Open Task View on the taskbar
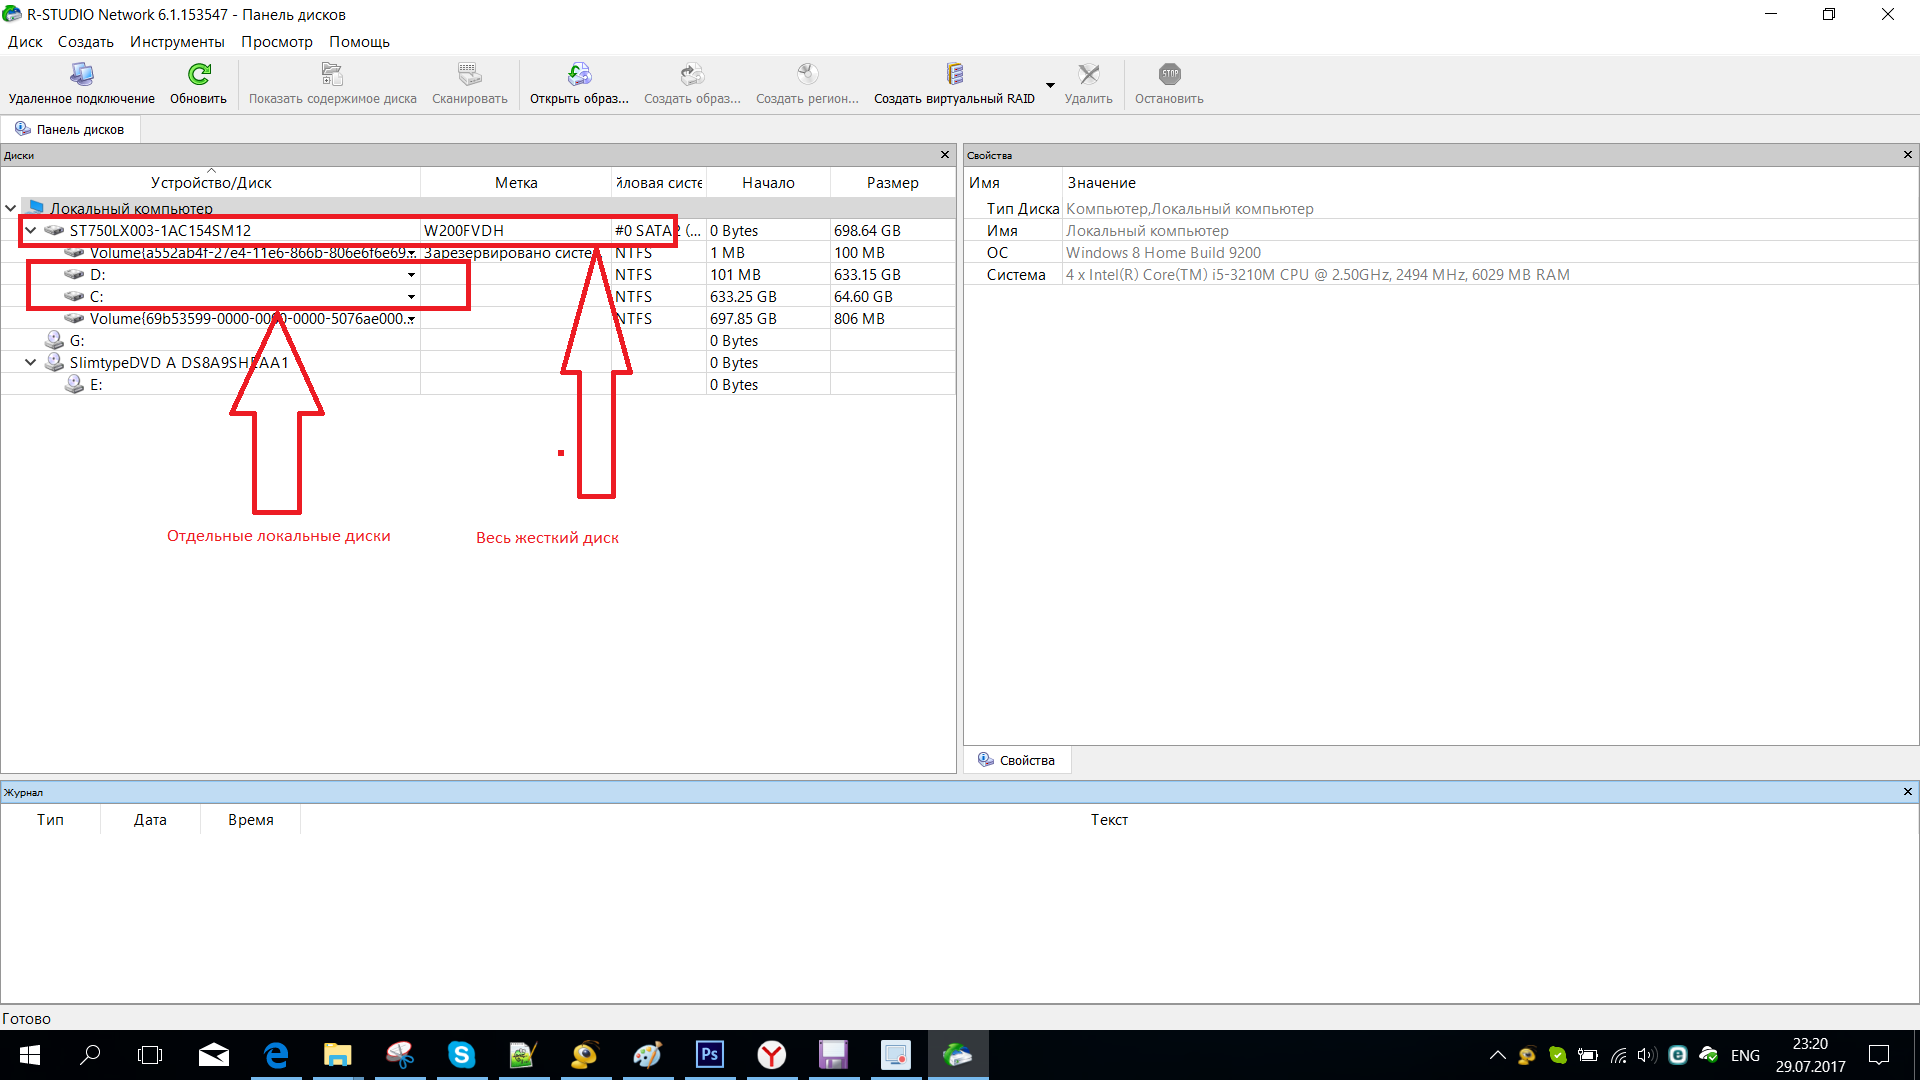The width and height of the screenshot is (1920, 1080). (150, 1055)
